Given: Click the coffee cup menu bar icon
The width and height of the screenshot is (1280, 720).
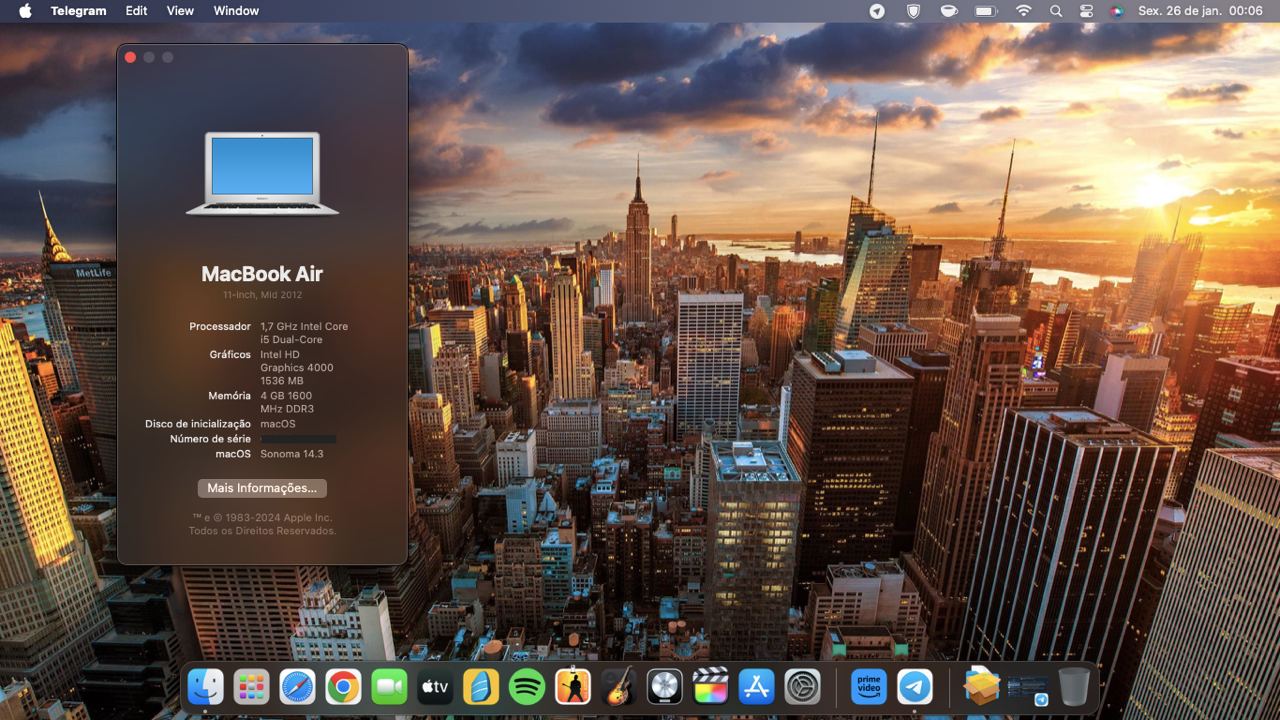Looking at the screenshot, I should 949,11.
